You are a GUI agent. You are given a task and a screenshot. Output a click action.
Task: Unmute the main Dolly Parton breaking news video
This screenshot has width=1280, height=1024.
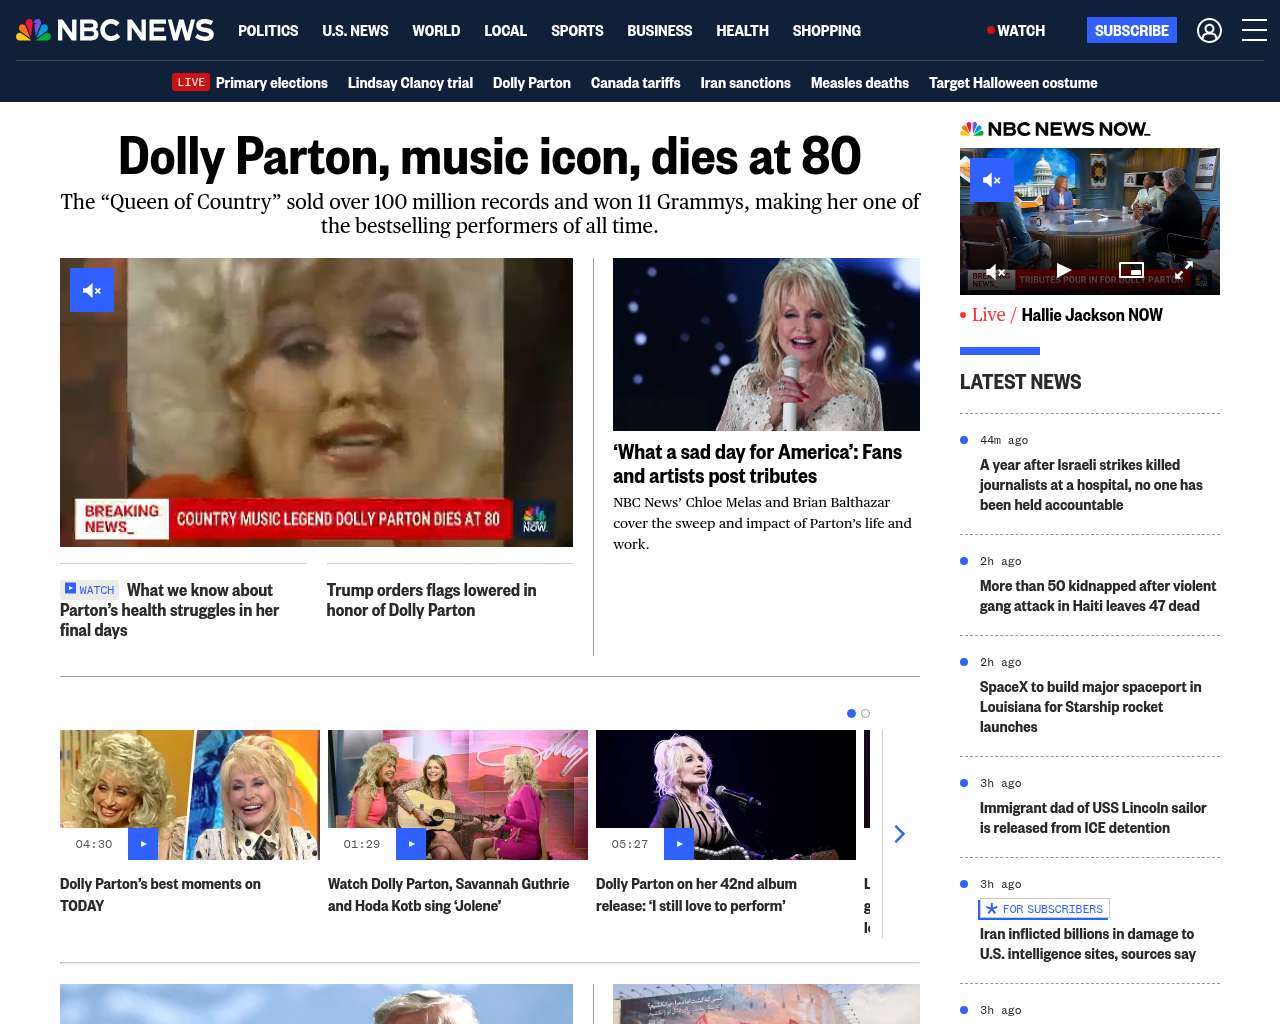click(x=92, y=290)
